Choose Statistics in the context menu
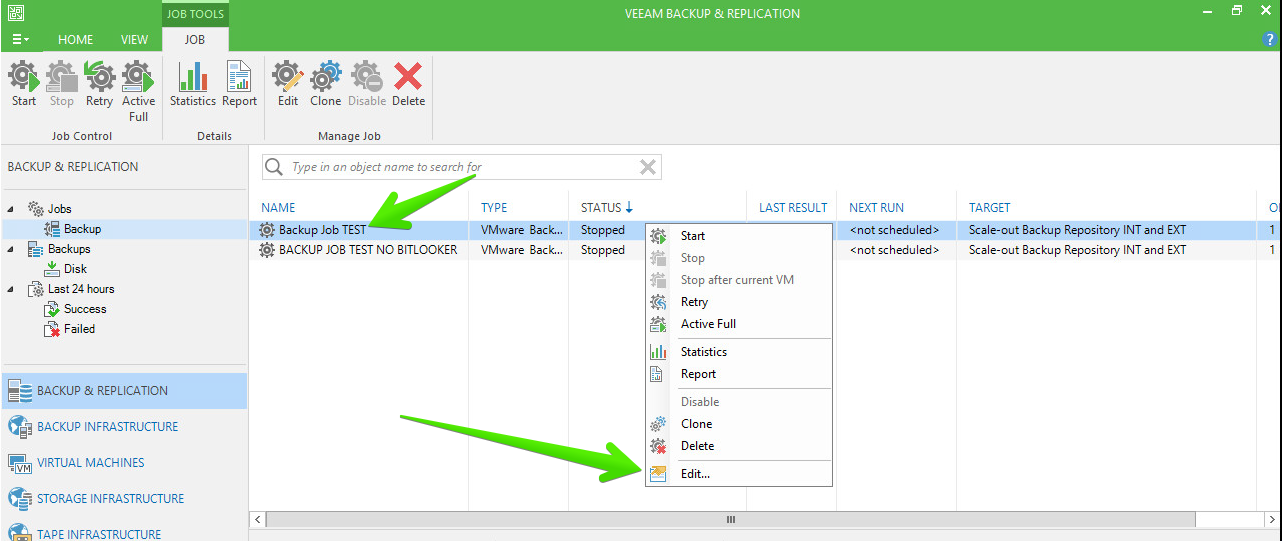The image size is (1282, 541). click(x=738, y=352)
